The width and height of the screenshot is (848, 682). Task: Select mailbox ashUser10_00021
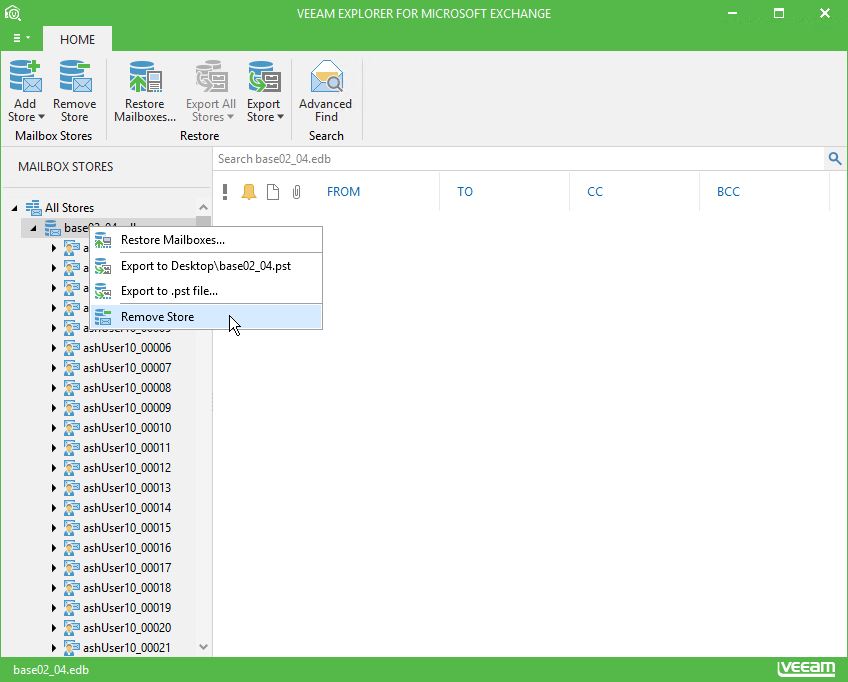[x=127, y=648]
